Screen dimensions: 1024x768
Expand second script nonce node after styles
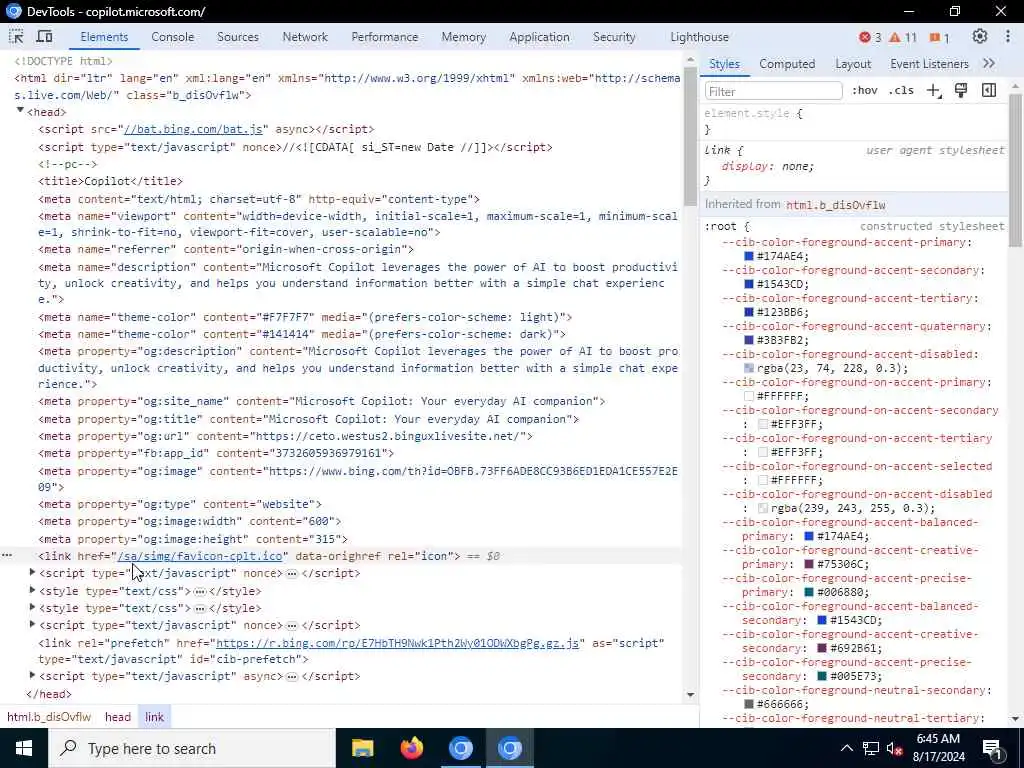(x=32, y=624)
